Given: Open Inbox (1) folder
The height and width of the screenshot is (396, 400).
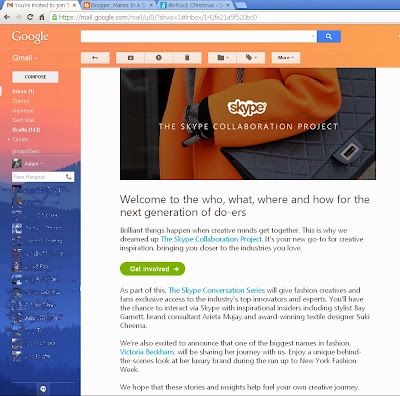Looking at the screenshot, I should 23,91.
